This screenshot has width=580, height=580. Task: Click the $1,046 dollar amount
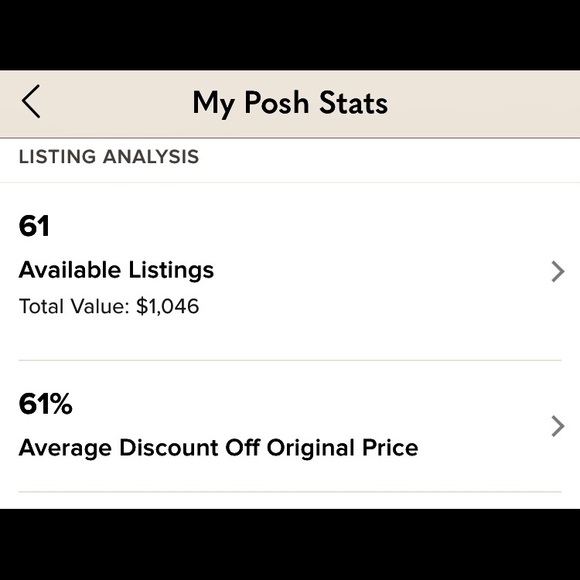coord(168,307)
